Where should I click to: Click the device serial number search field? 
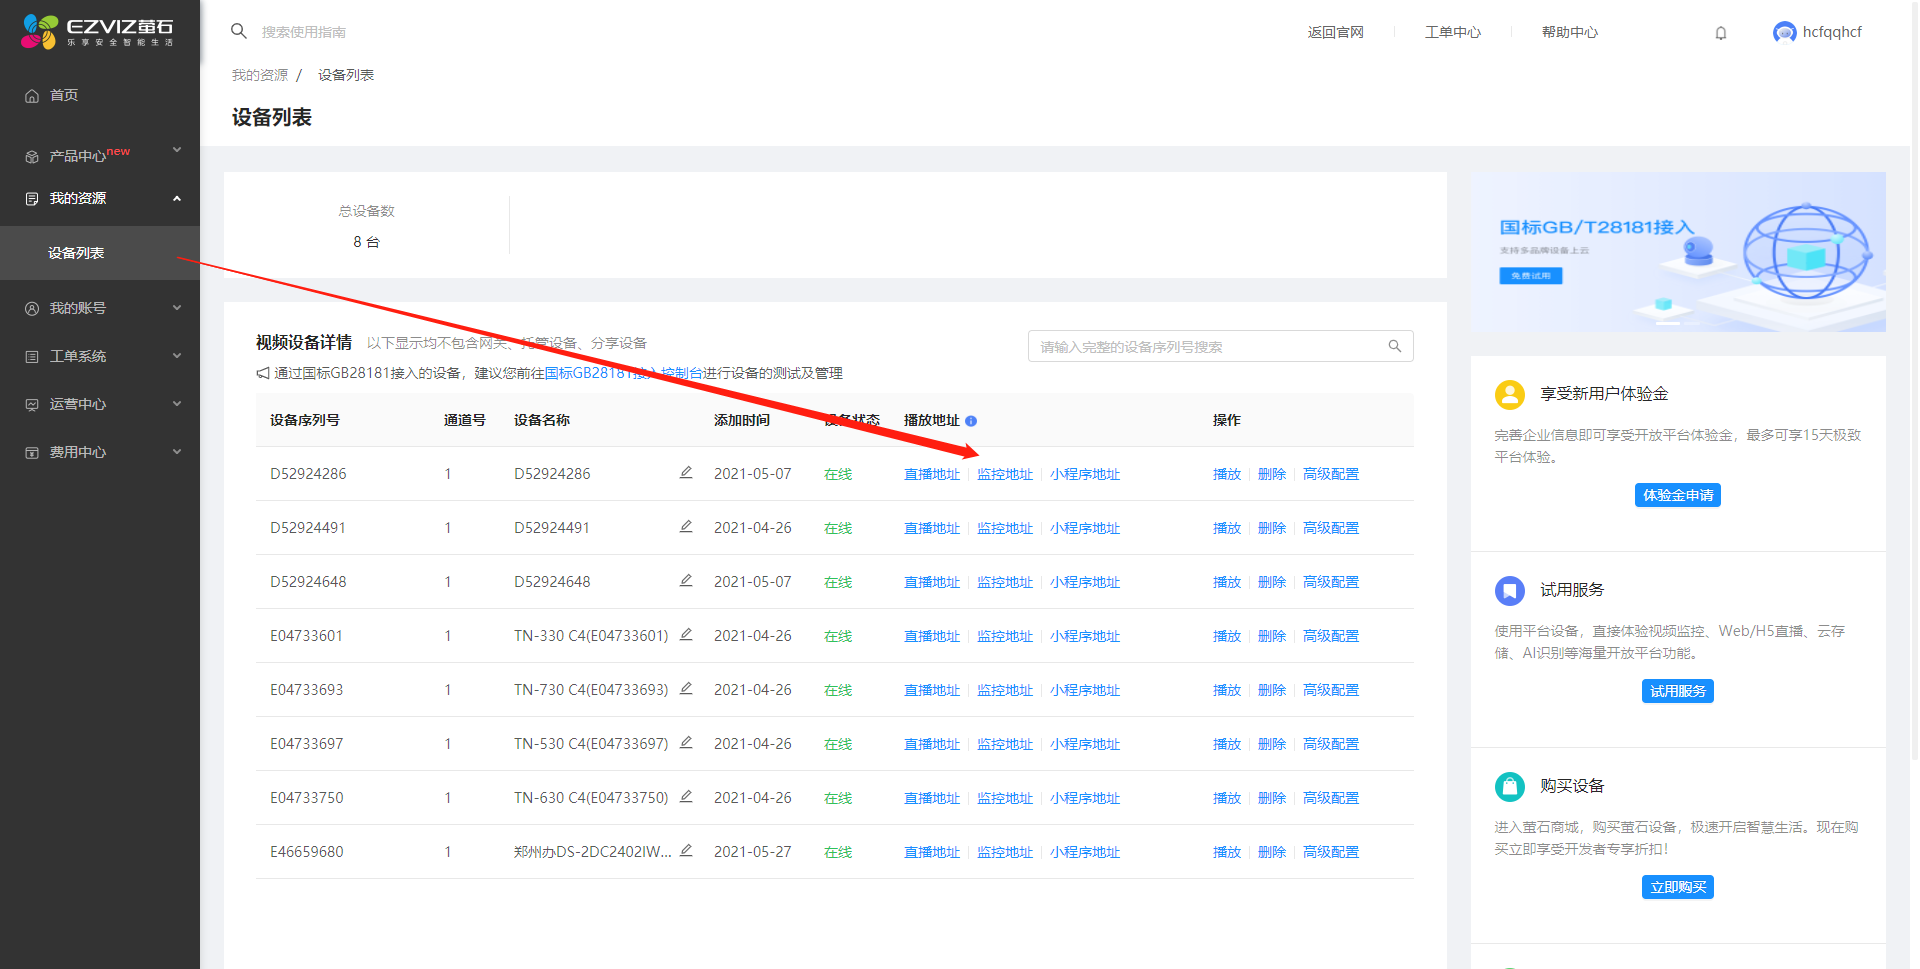[1205, 347]
